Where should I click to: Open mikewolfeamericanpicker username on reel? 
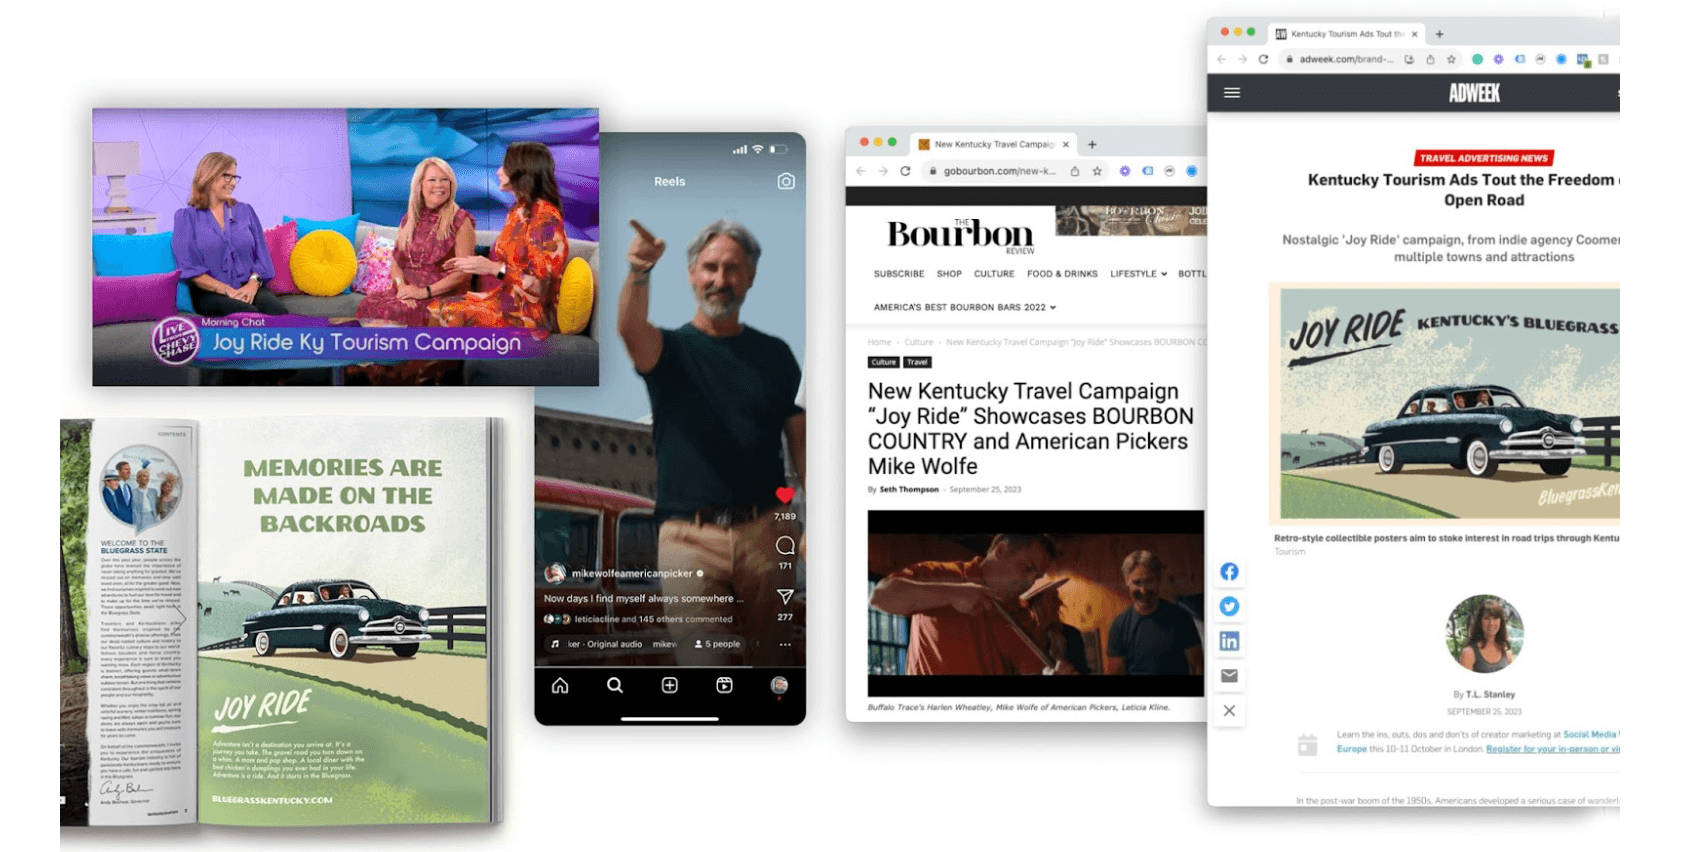point(632,573)
